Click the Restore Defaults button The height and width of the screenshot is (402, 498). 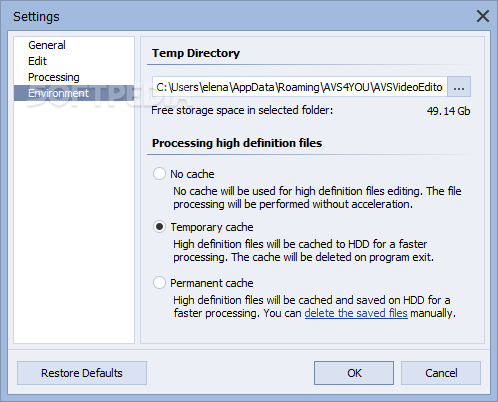tap(82, 373)
